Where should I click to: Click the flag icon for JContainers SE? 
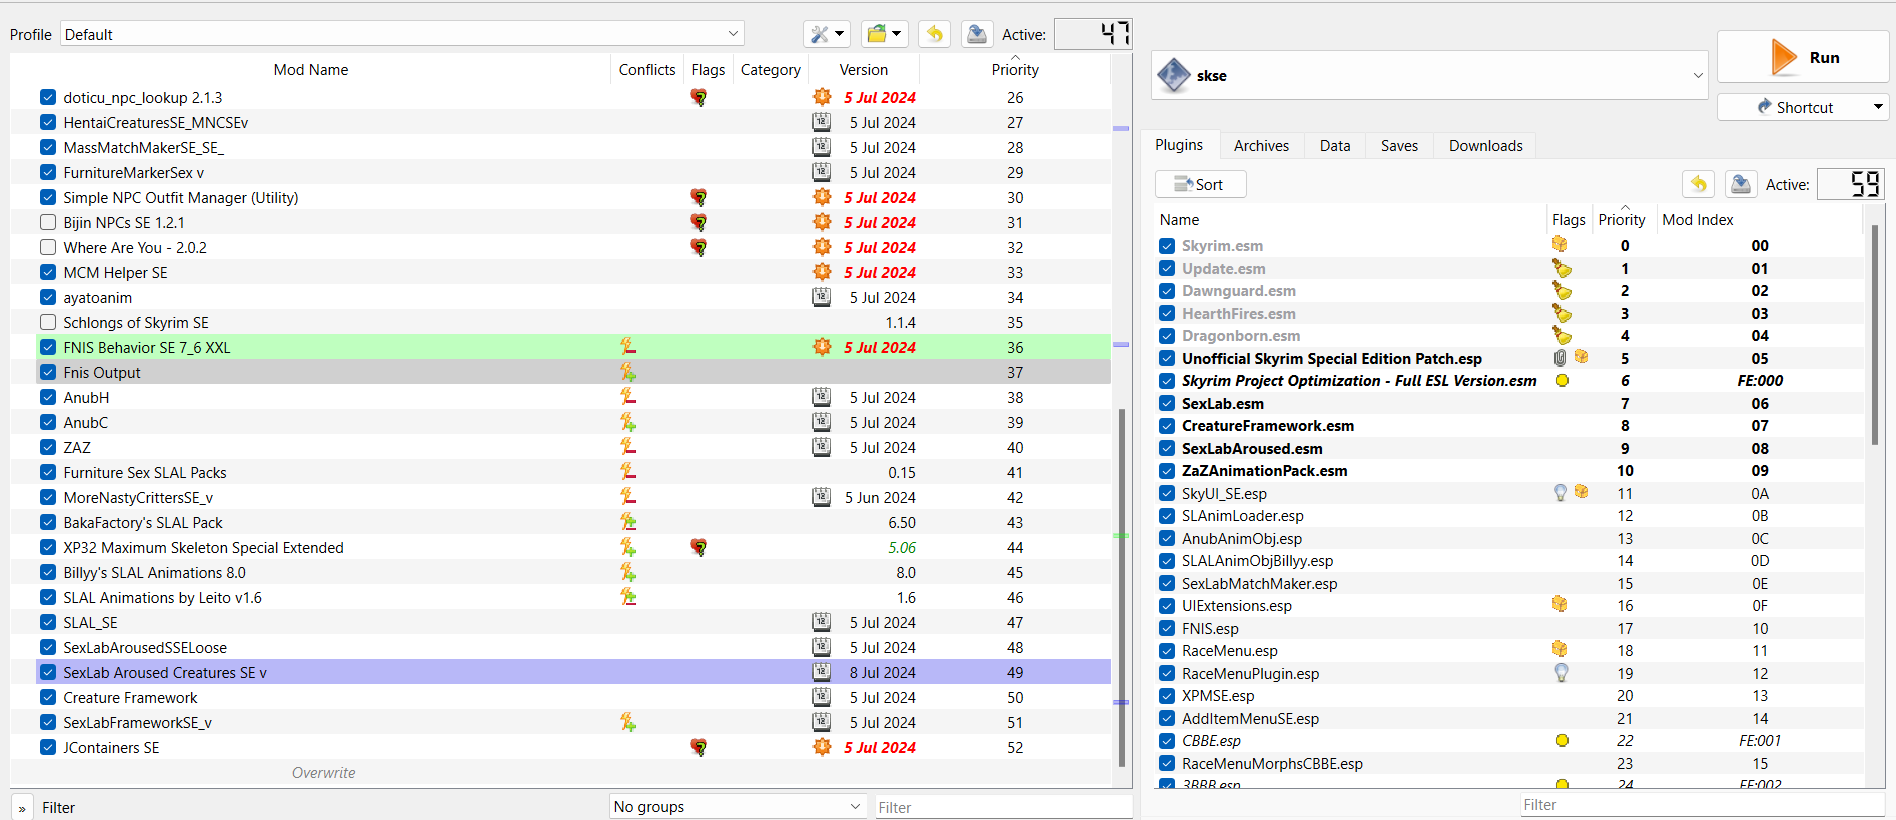[x=698, y=747]
